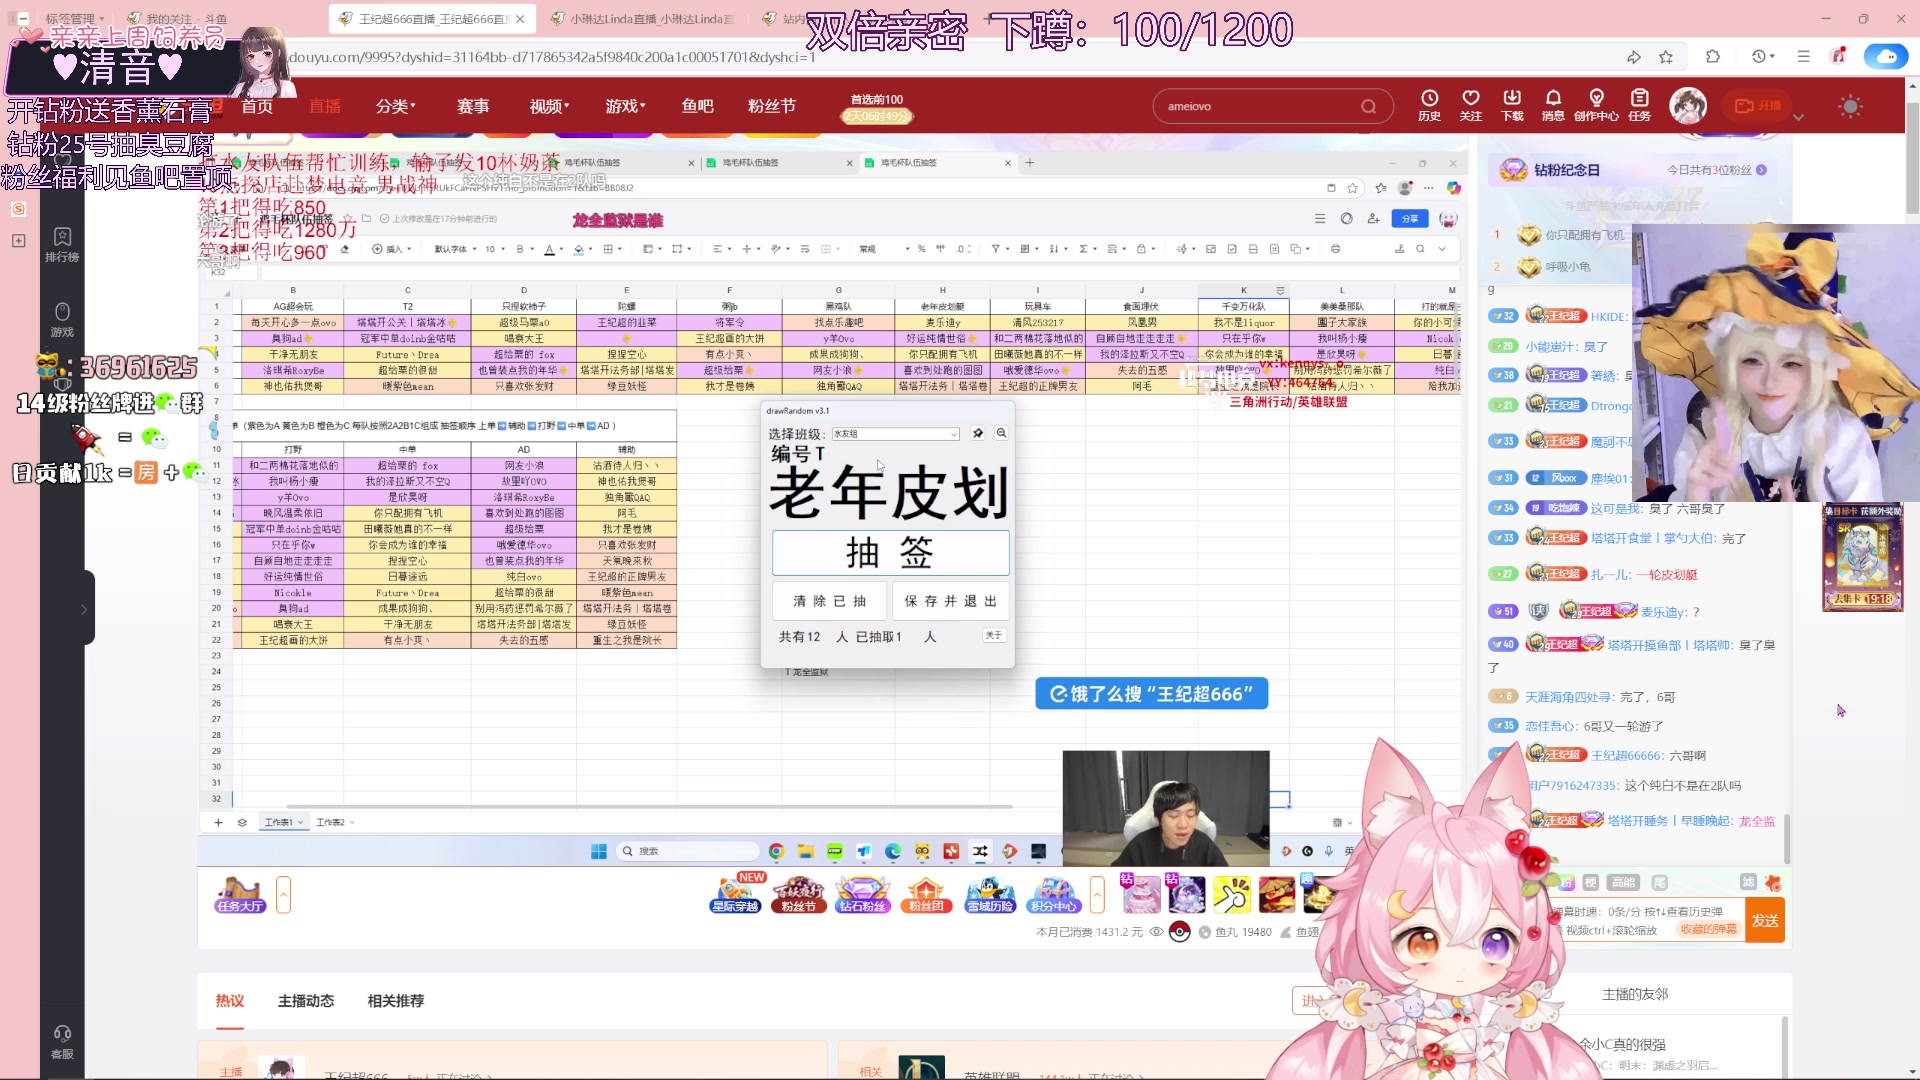
Task: Click the user avatar in Douyu header
Action: [x=1689, y=105]
